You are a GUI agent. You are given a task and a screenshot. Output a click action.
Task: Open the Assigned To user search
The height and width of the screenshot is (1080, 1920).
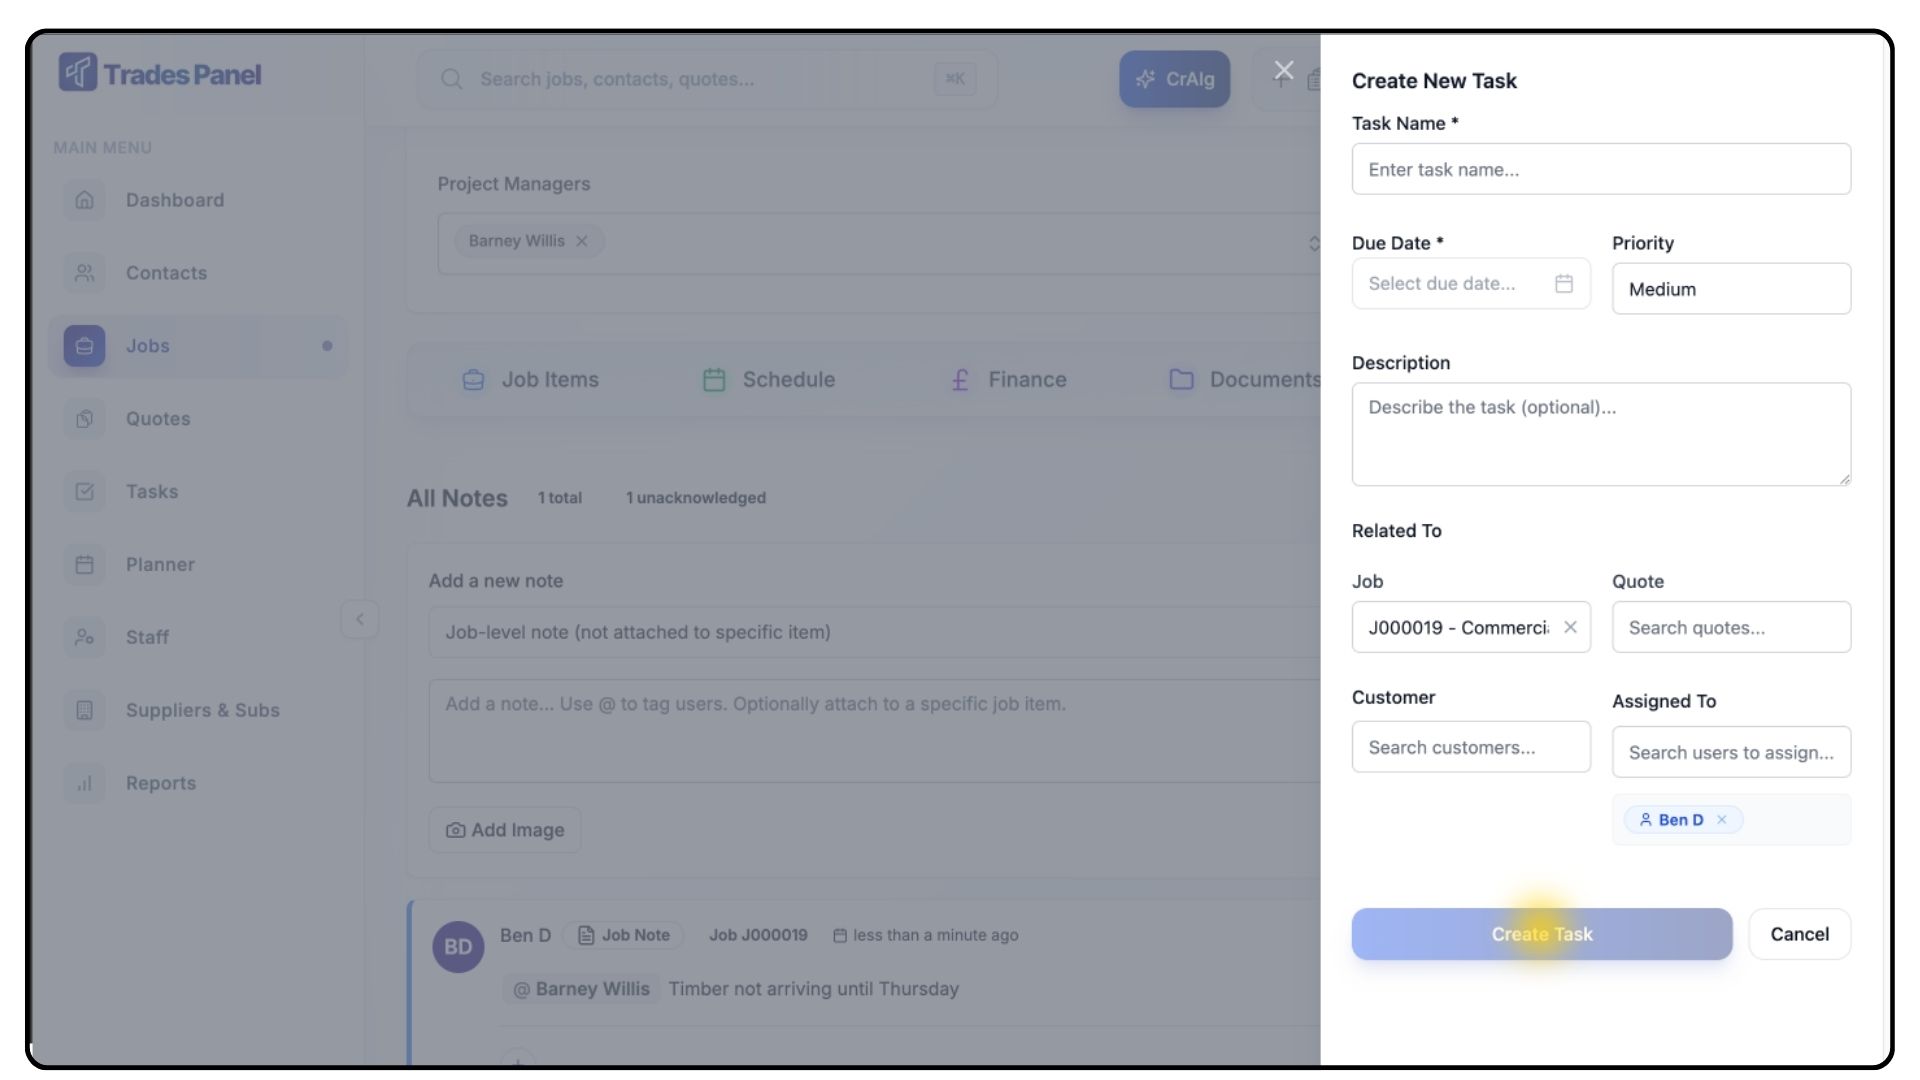click(x=1730, y=753)
